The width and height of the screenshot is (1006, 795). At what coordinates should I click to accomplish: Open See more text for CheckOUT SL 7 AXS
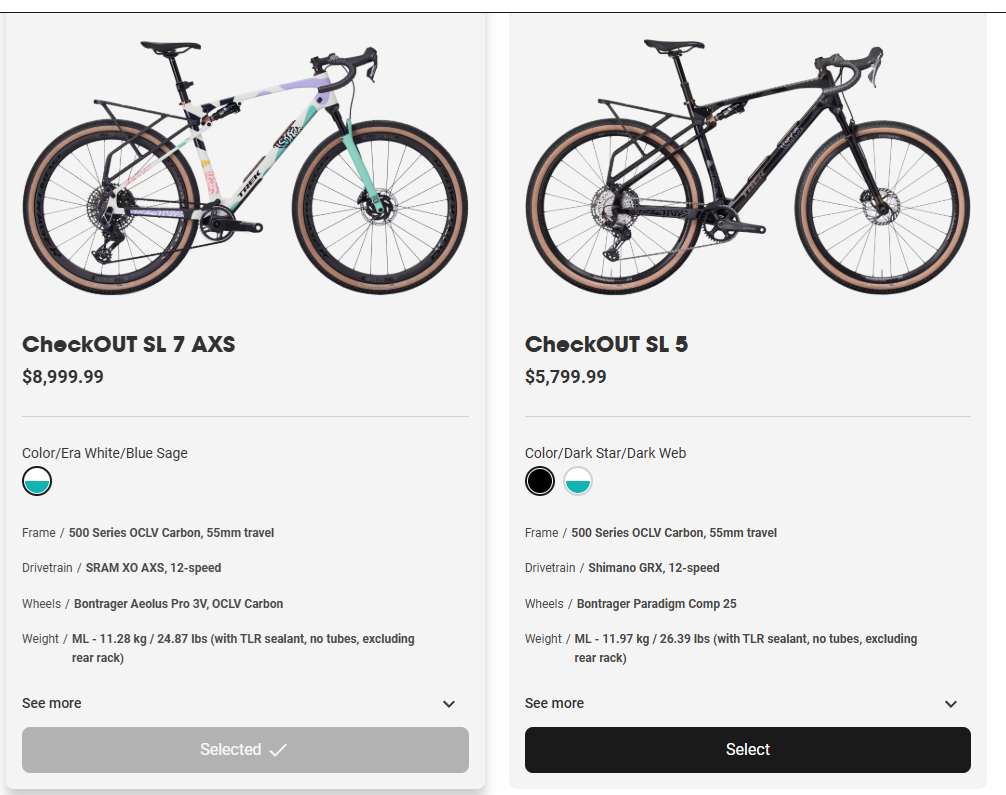click(x=52, y=703)
